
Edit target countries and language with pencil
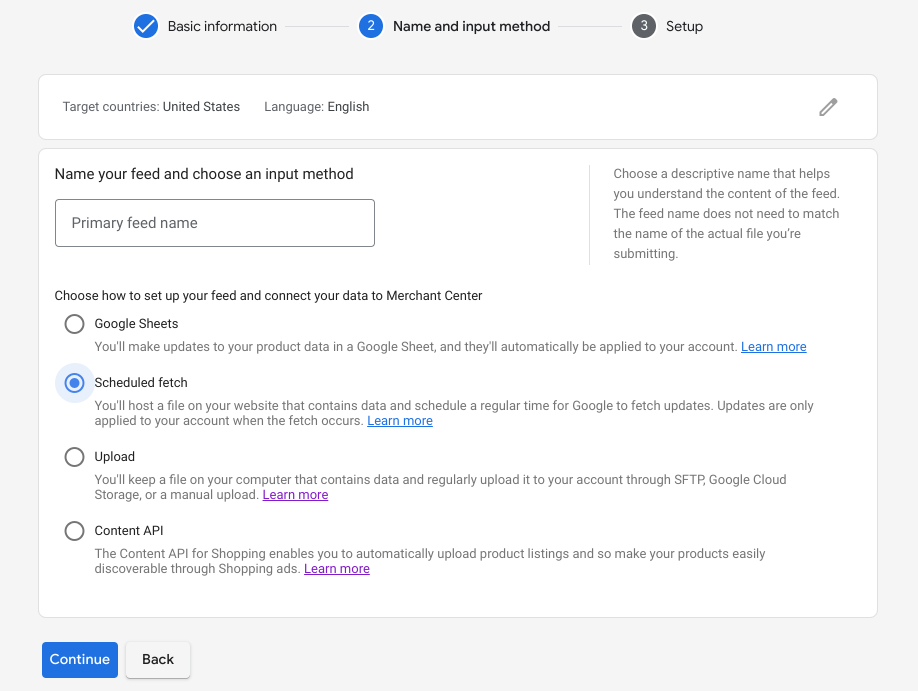[828, 107]
